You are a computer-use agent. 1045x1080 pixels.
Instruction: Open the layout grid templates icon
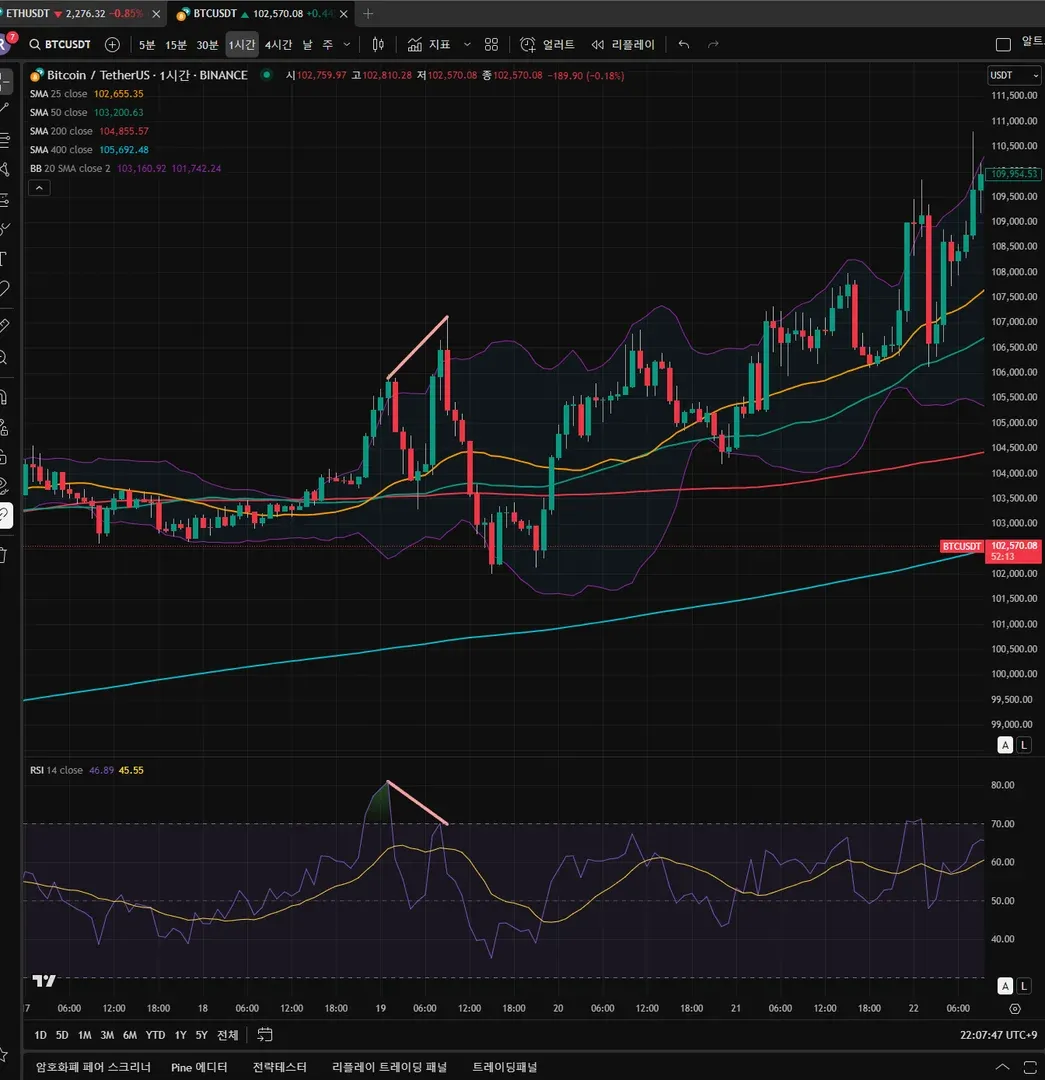point(491,45)
